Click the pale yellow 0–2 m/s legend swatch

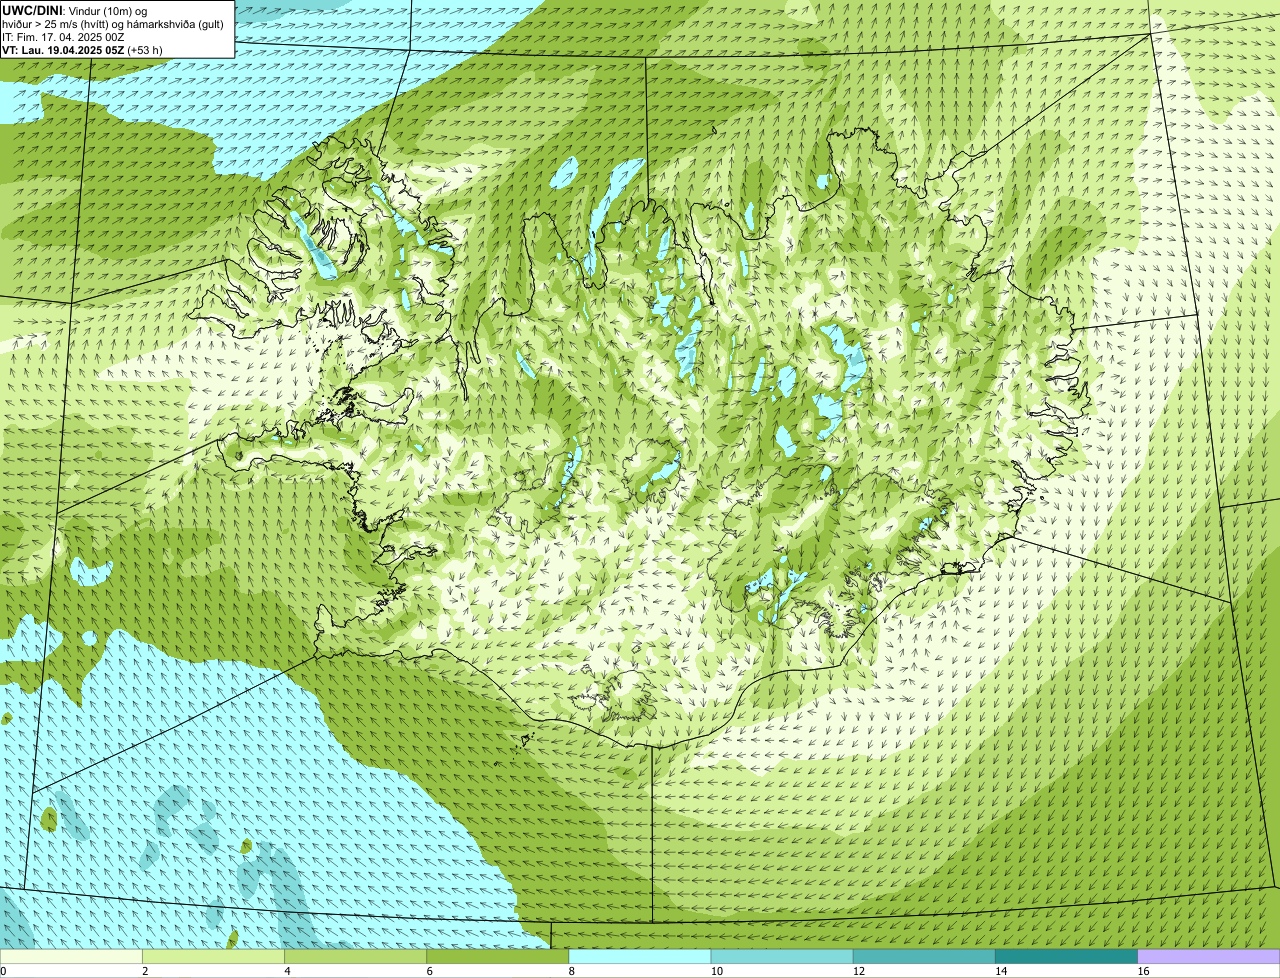[71, 956]
